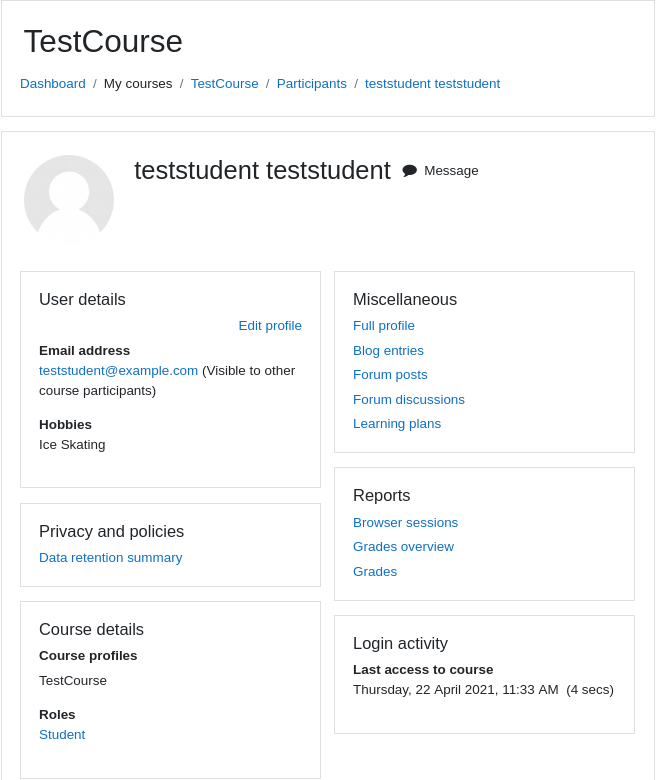The height and width of the screenshot is (780, 657).
Task: View Blog entries
Action: [x=388, y=351]
